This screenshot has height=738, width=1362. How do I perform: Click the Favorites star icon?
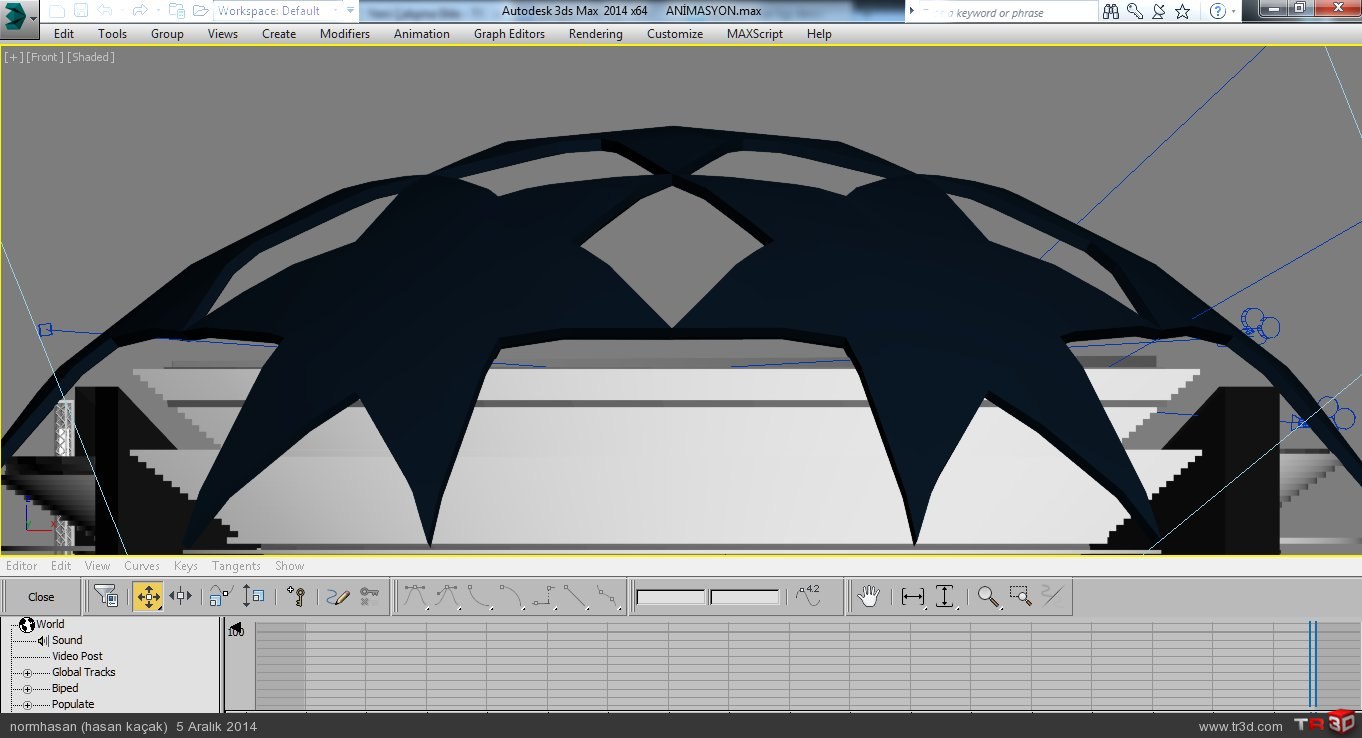pos(1183,11)
